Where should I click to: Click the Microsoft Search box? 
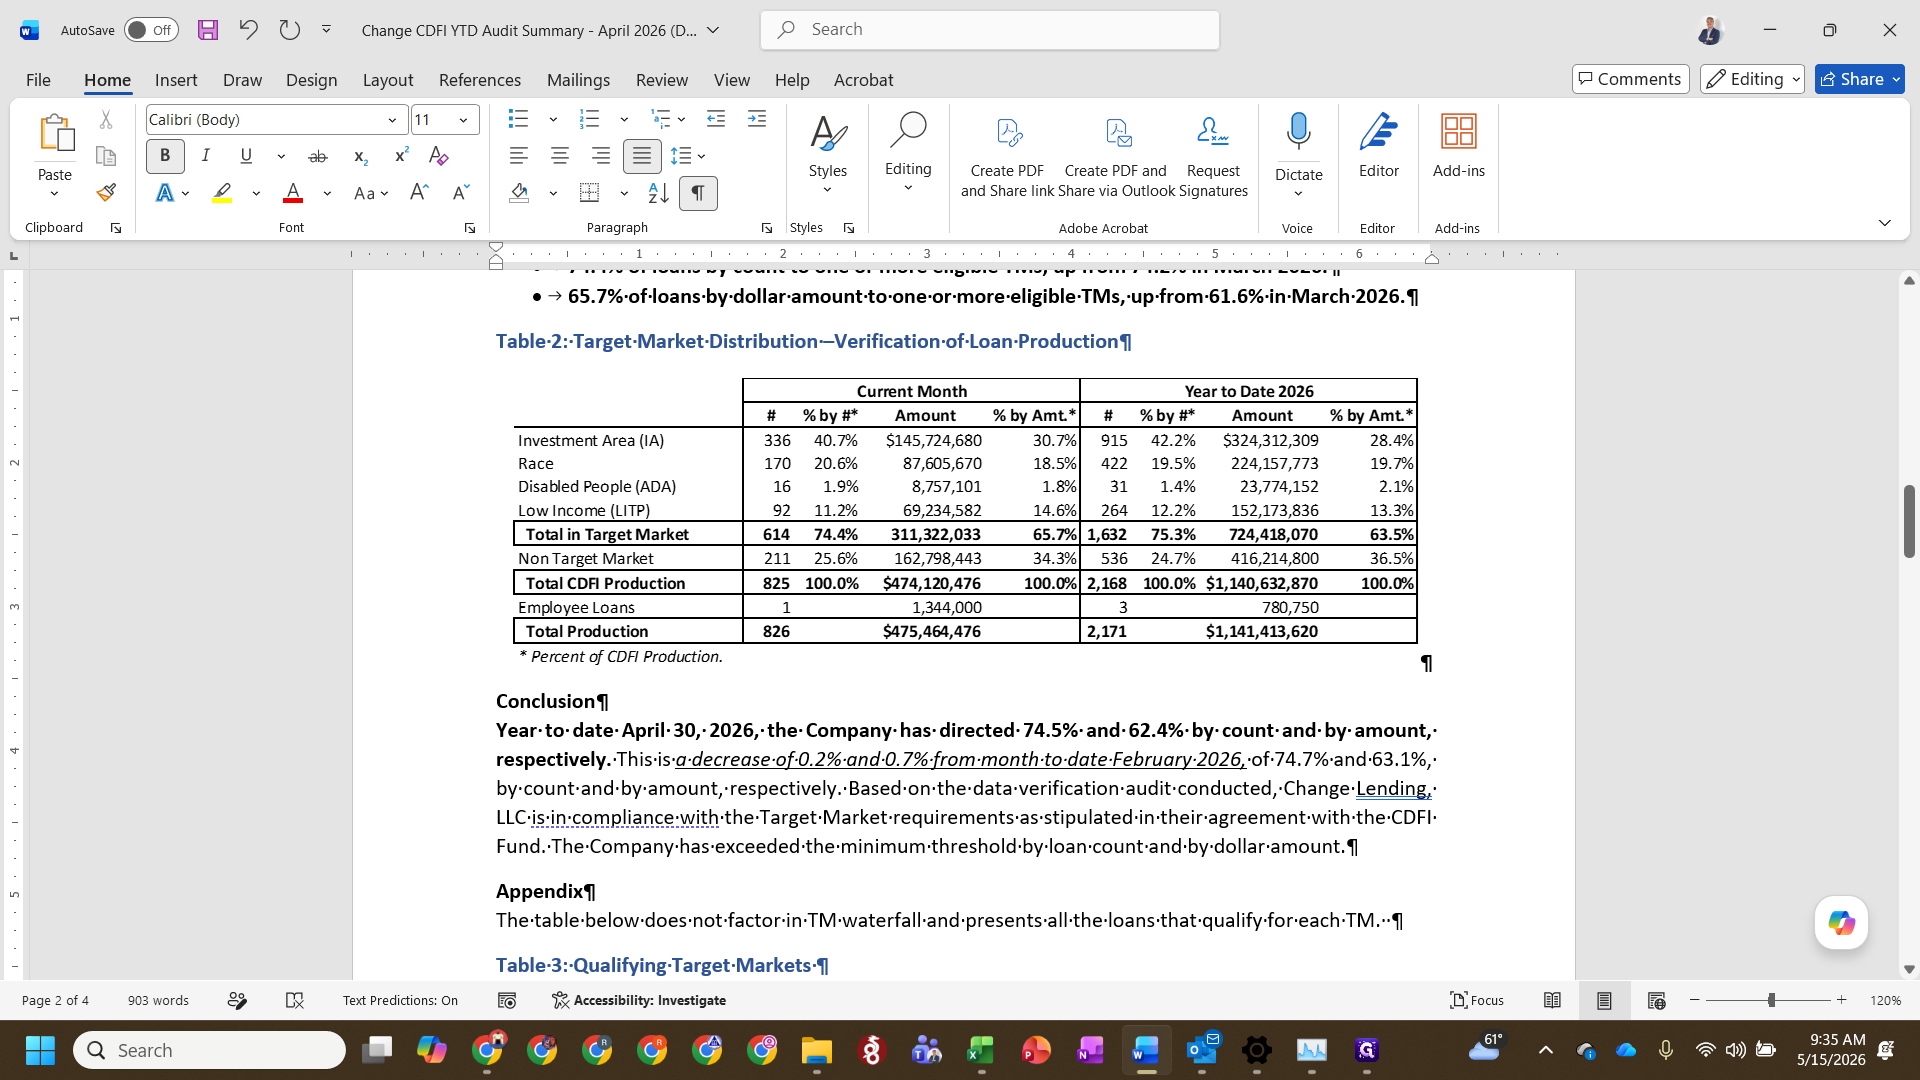point(990,30)
